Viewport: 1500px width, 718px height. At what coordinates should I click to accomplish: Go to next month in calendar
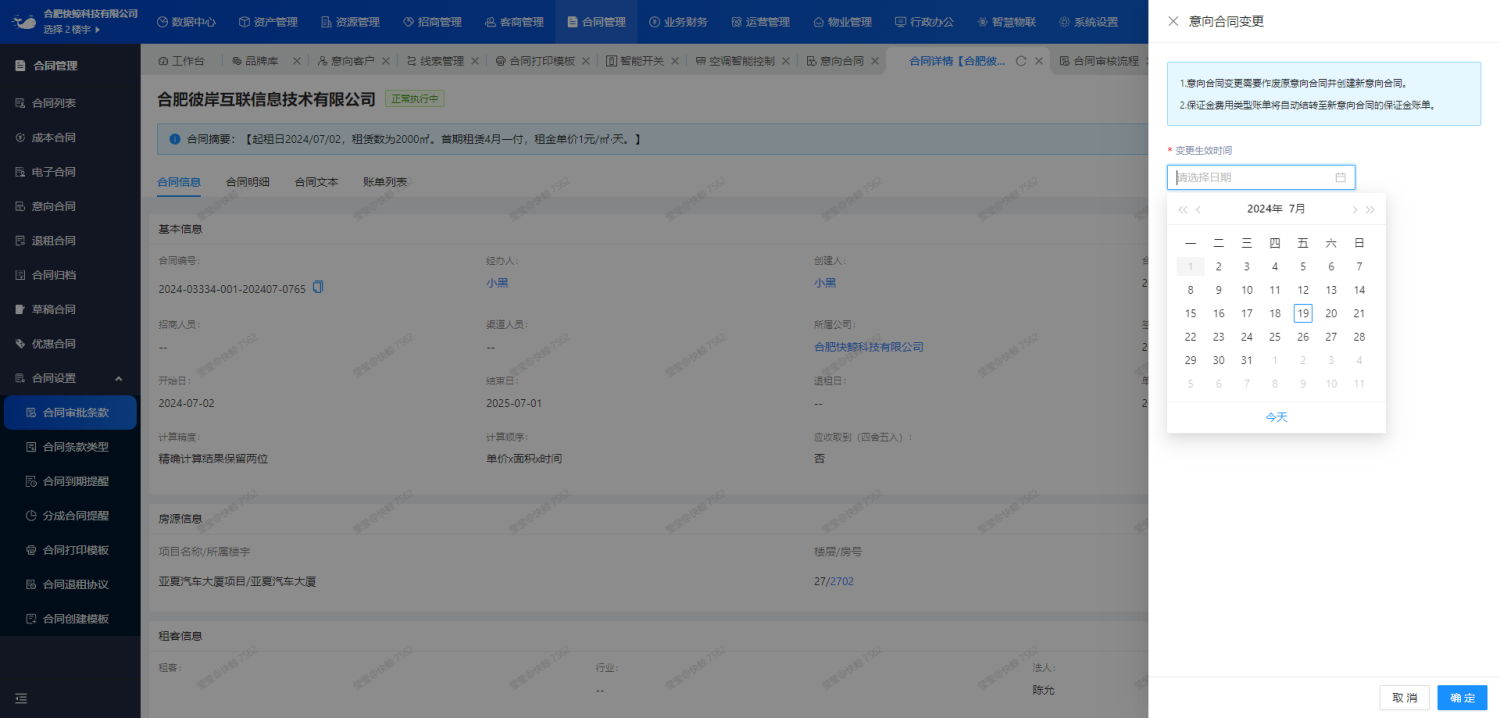tap(1354, 210)
